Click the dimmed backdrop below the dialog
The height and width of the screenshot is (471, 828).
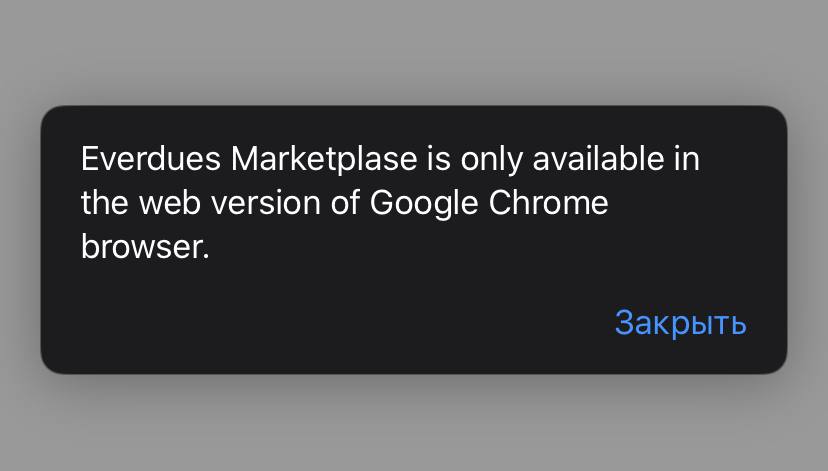point(414,425)
